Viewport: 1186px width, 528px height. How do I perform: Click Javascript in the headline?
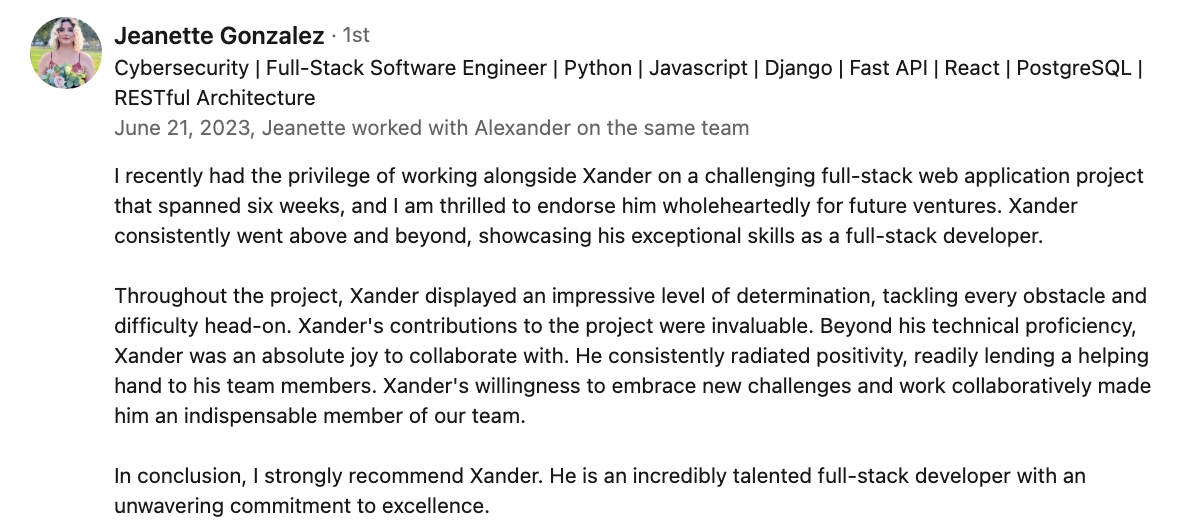point(698,68)
